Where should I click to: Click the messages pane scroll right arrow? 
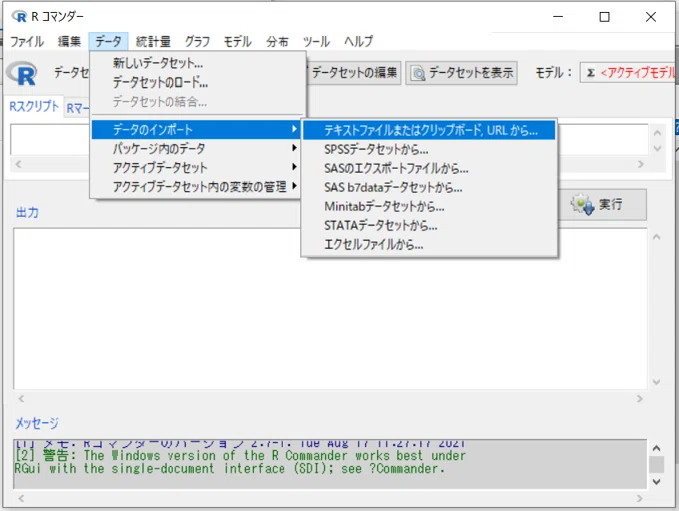pos(640,498)
